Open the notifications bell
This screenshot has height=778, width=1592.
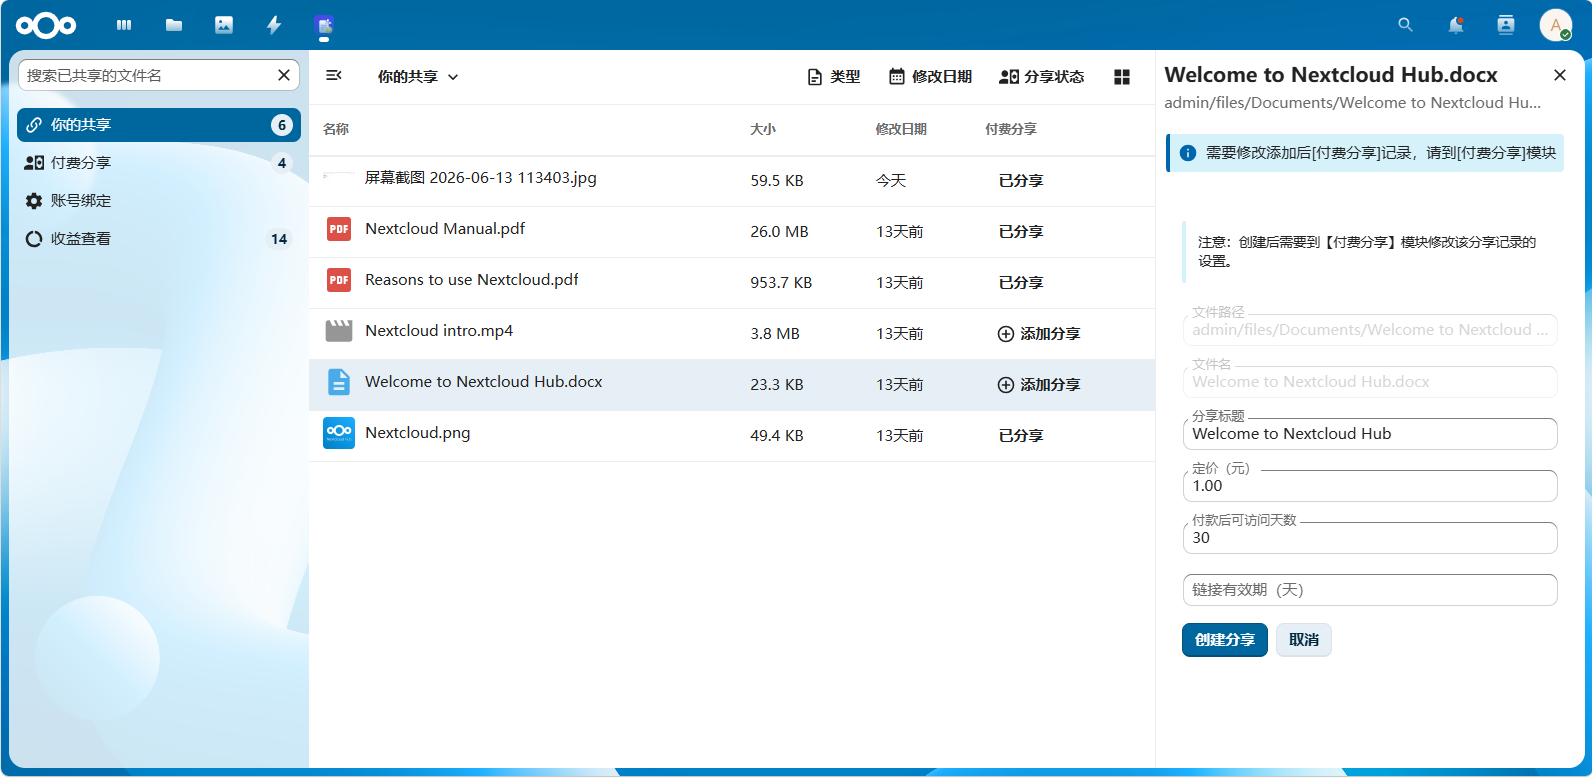(x=1456, y=25)
